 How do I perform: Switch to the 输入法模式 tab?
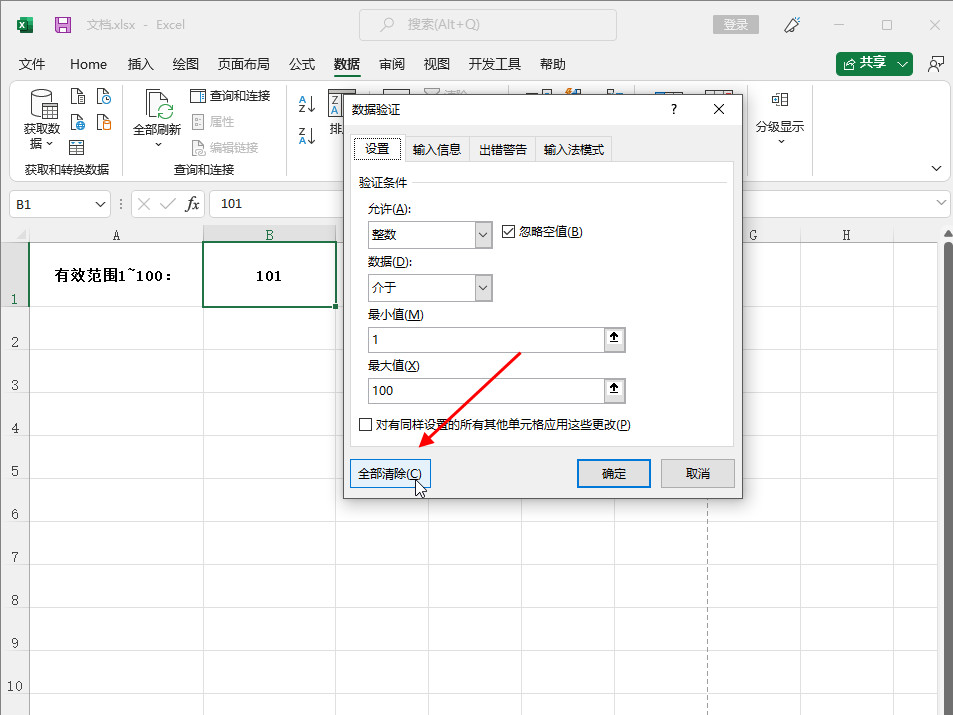tap(573, 150)
